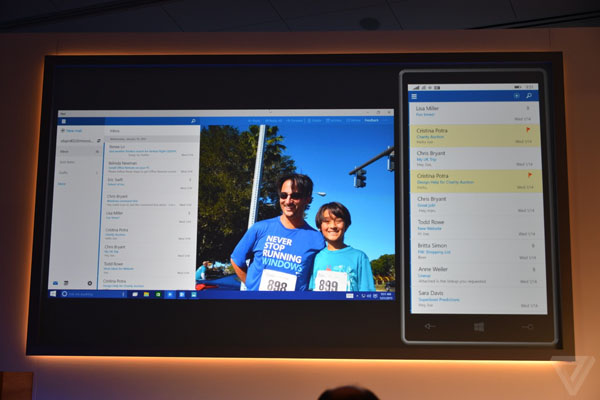This screenshot has height=400, width=600.
Task: Open phone Cristina Potra Charity Auction email
Action: (475, 136)
